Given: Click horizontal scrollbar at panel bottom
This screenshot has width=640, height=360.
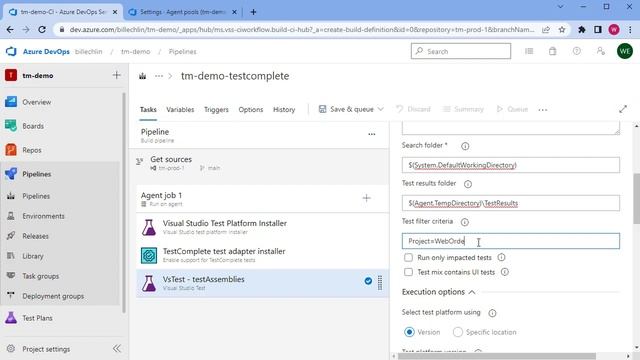Looking at the screenshot, I should (497, 356).
